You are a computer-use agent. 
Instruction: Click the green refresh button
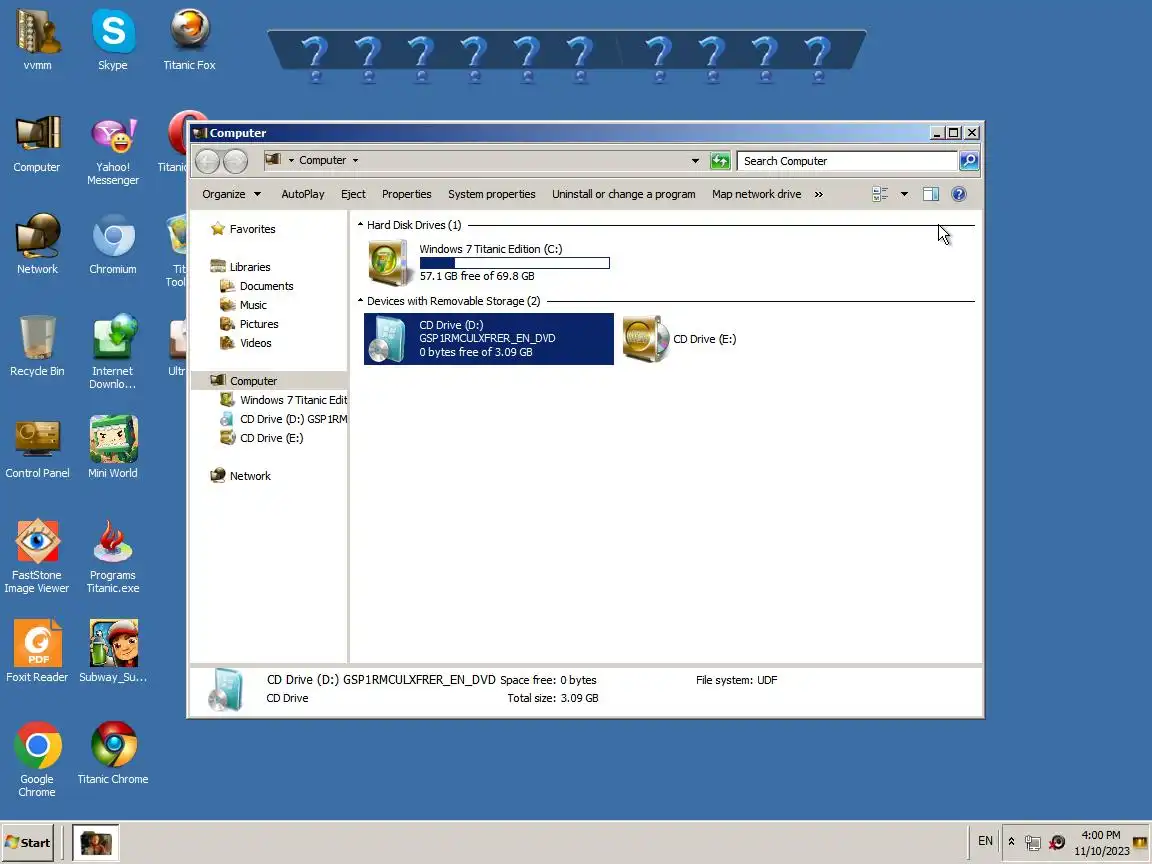click(720, 161)
